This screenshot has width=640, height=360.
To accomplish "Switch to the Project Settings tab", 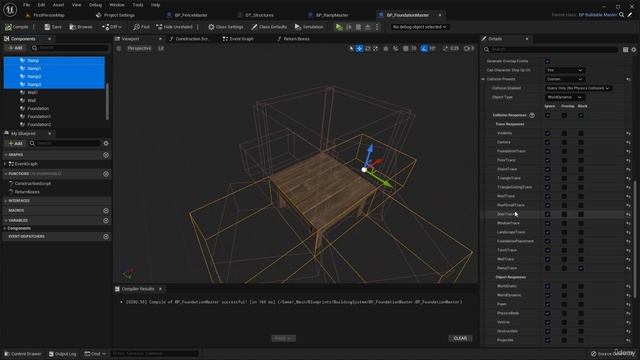I will click(x=119, y=15).
